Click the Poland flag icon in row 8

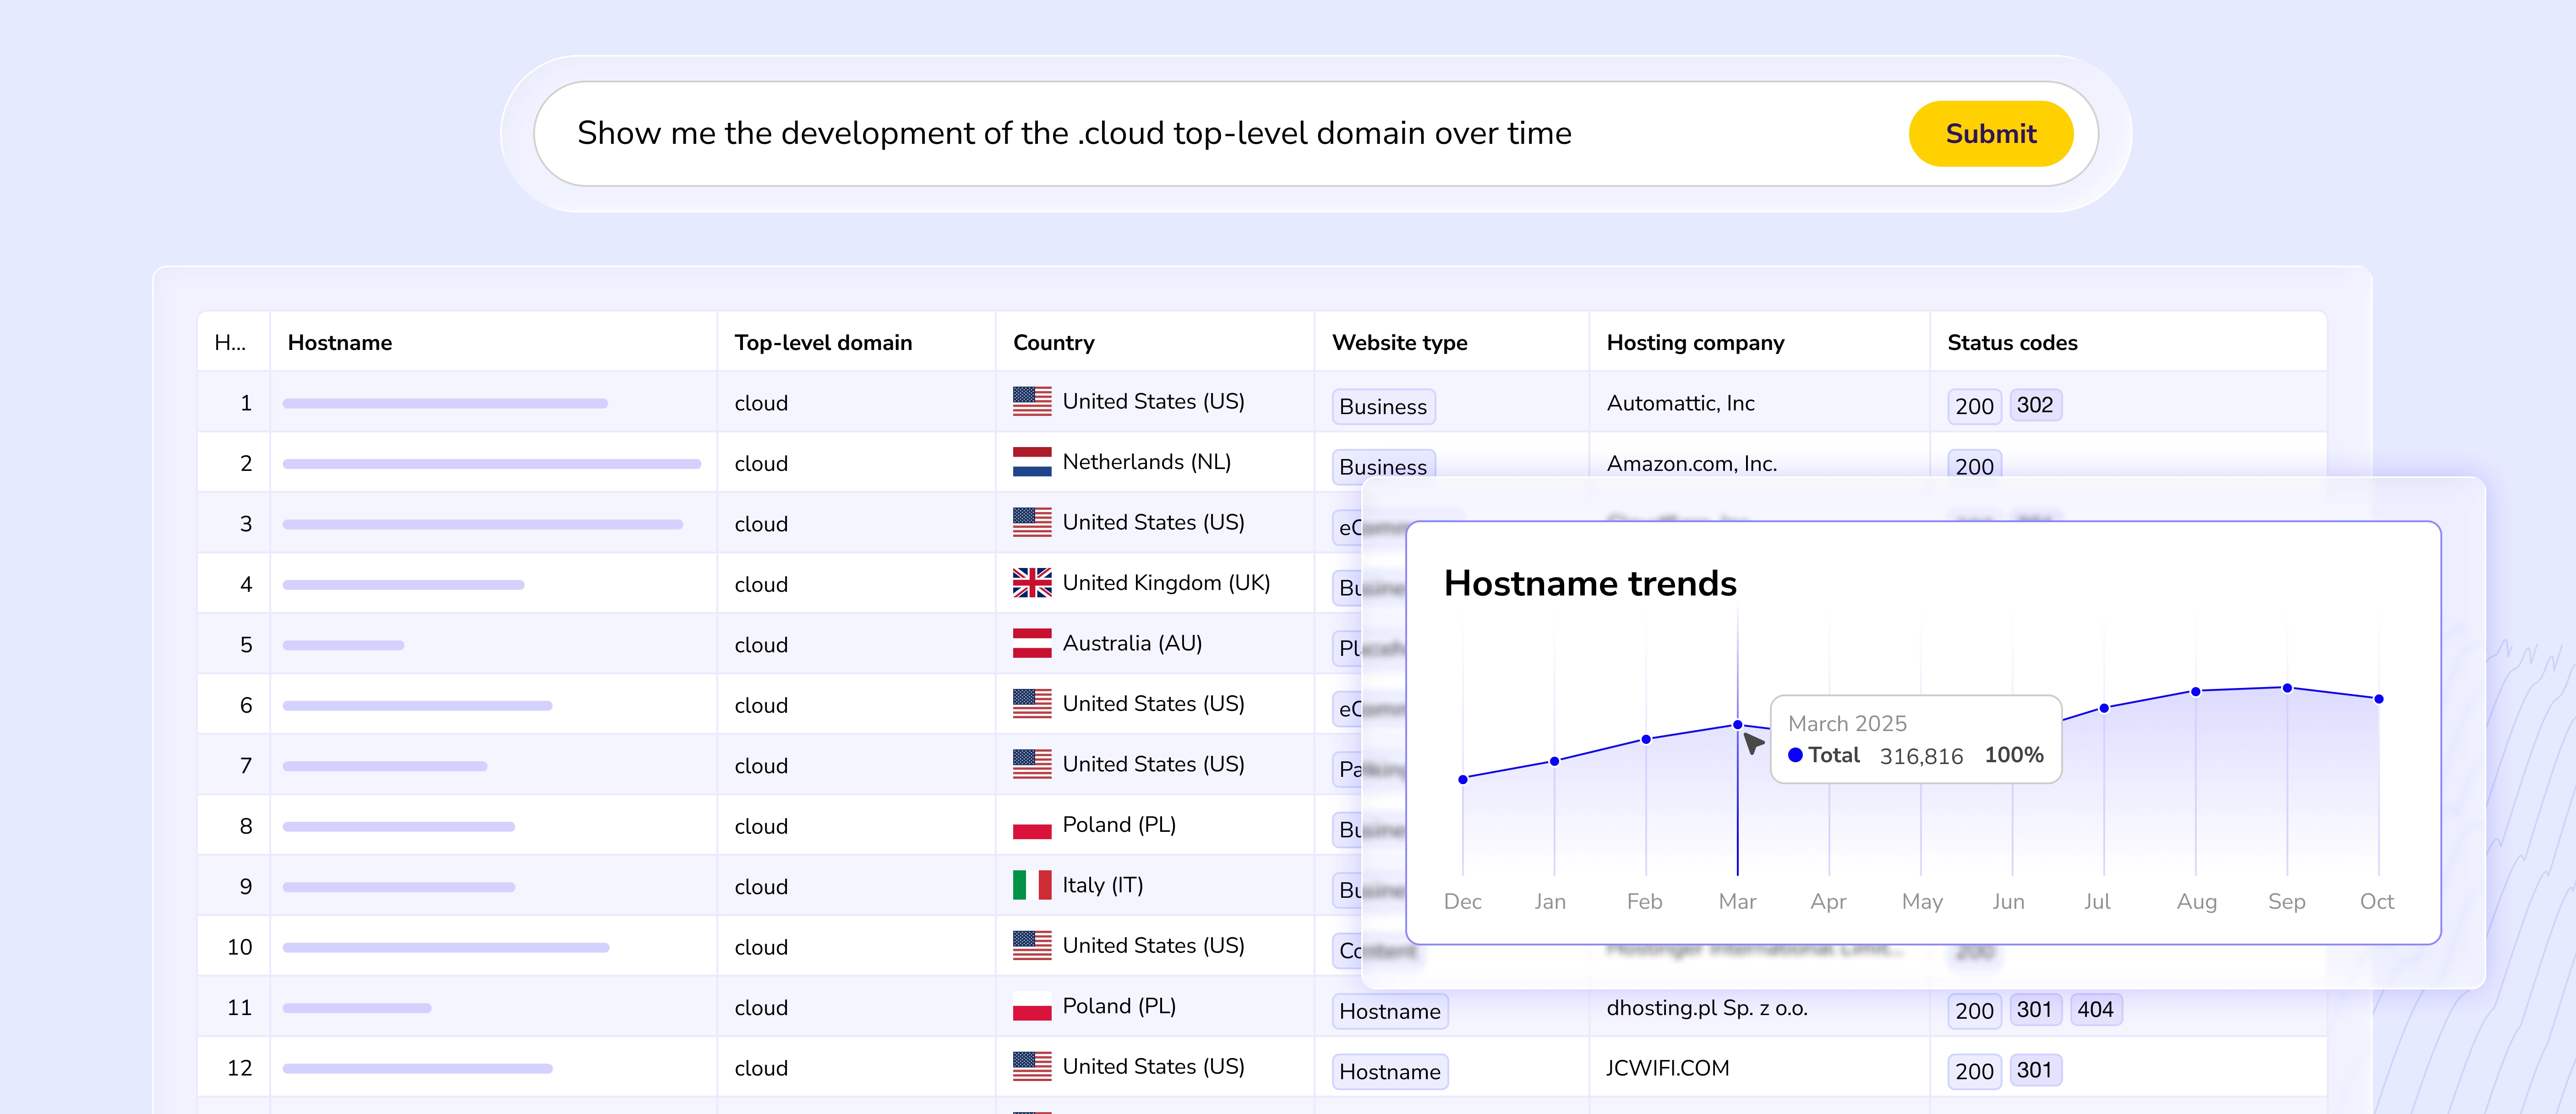coord(1031,826)
